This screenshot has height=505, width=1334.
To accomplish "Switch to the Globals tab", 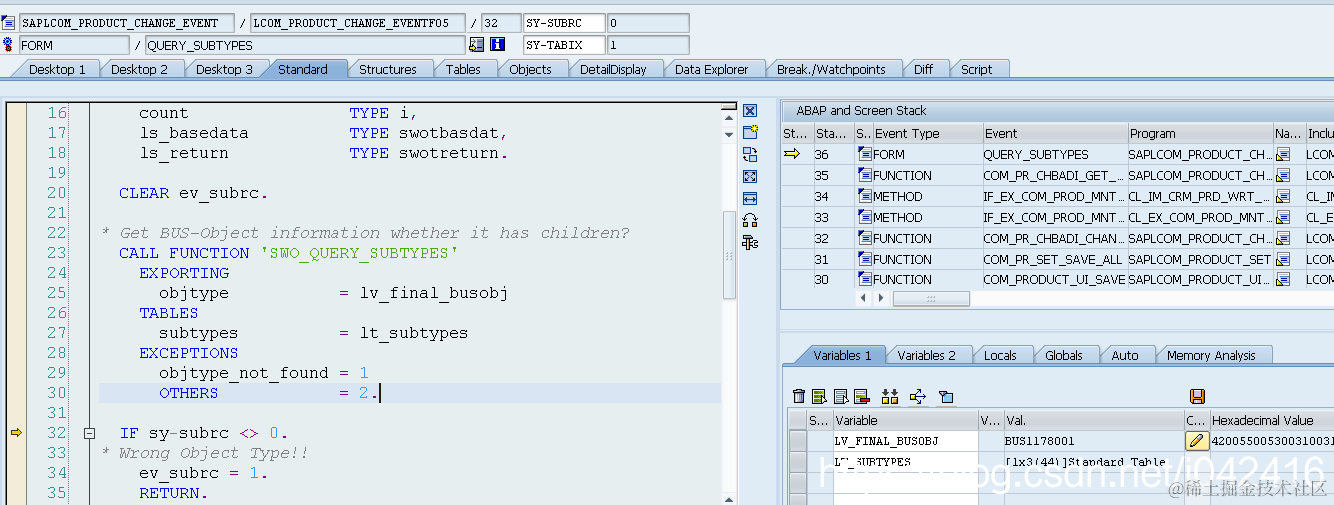I will click(x=1064, y=355).
